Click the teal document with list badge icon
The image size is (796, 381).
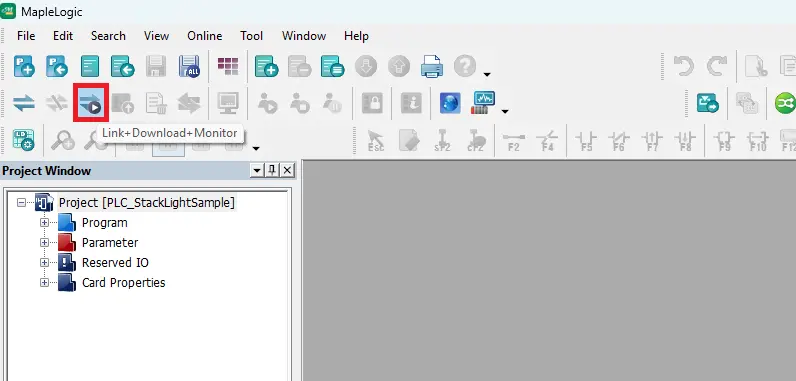pyautogui.click(x=333, y=66)
